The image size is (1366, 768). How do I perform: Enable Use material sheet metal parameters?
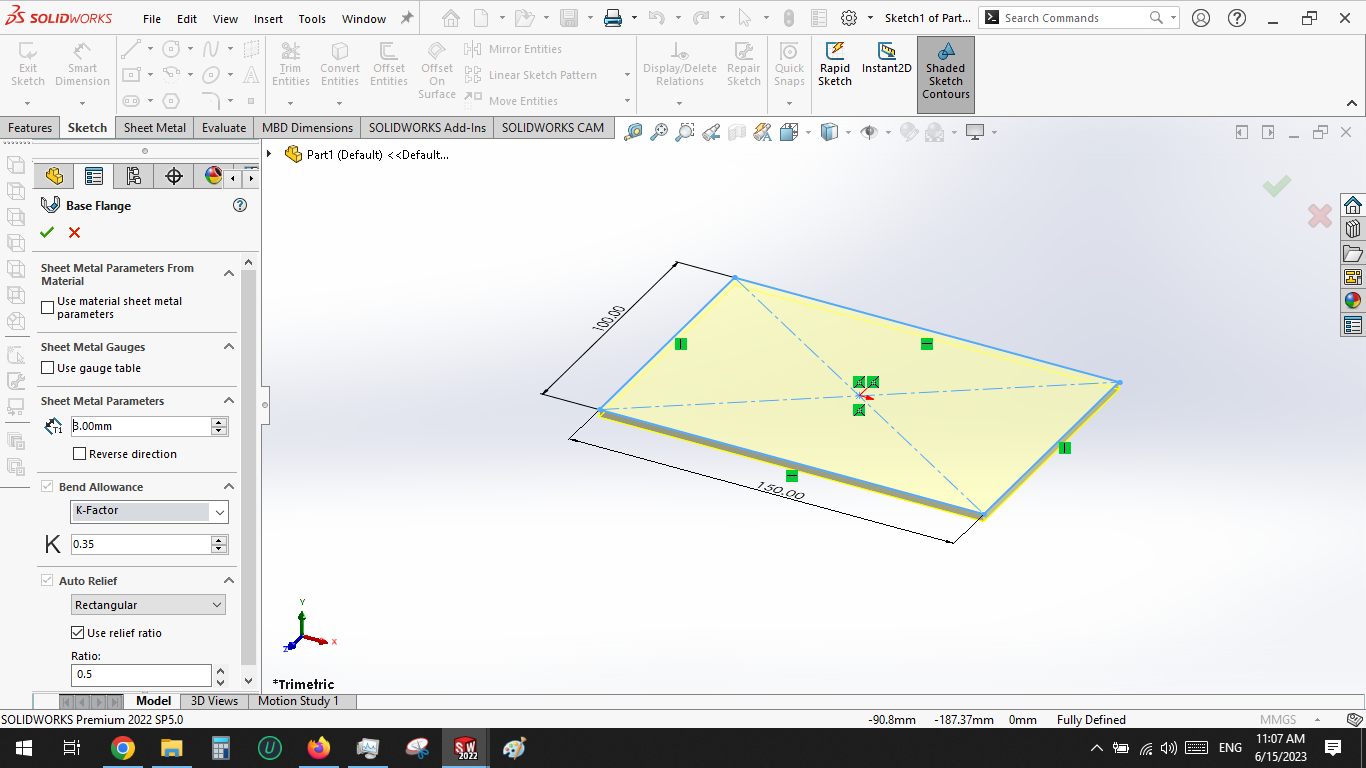pos(47,307)
